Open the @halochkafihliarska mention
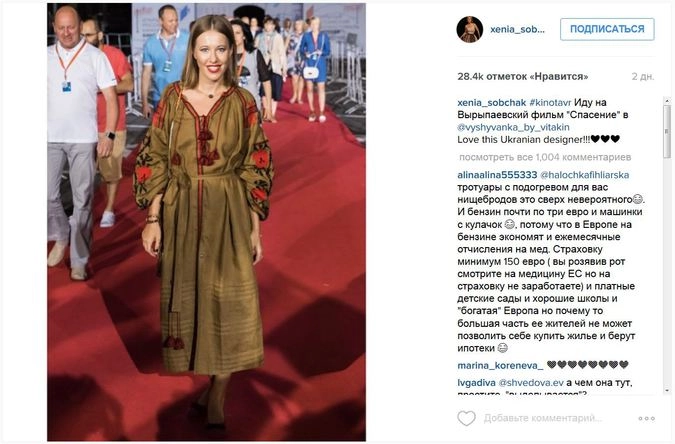The height and width of the screenshot is (444, 675). tap(585, 175)
